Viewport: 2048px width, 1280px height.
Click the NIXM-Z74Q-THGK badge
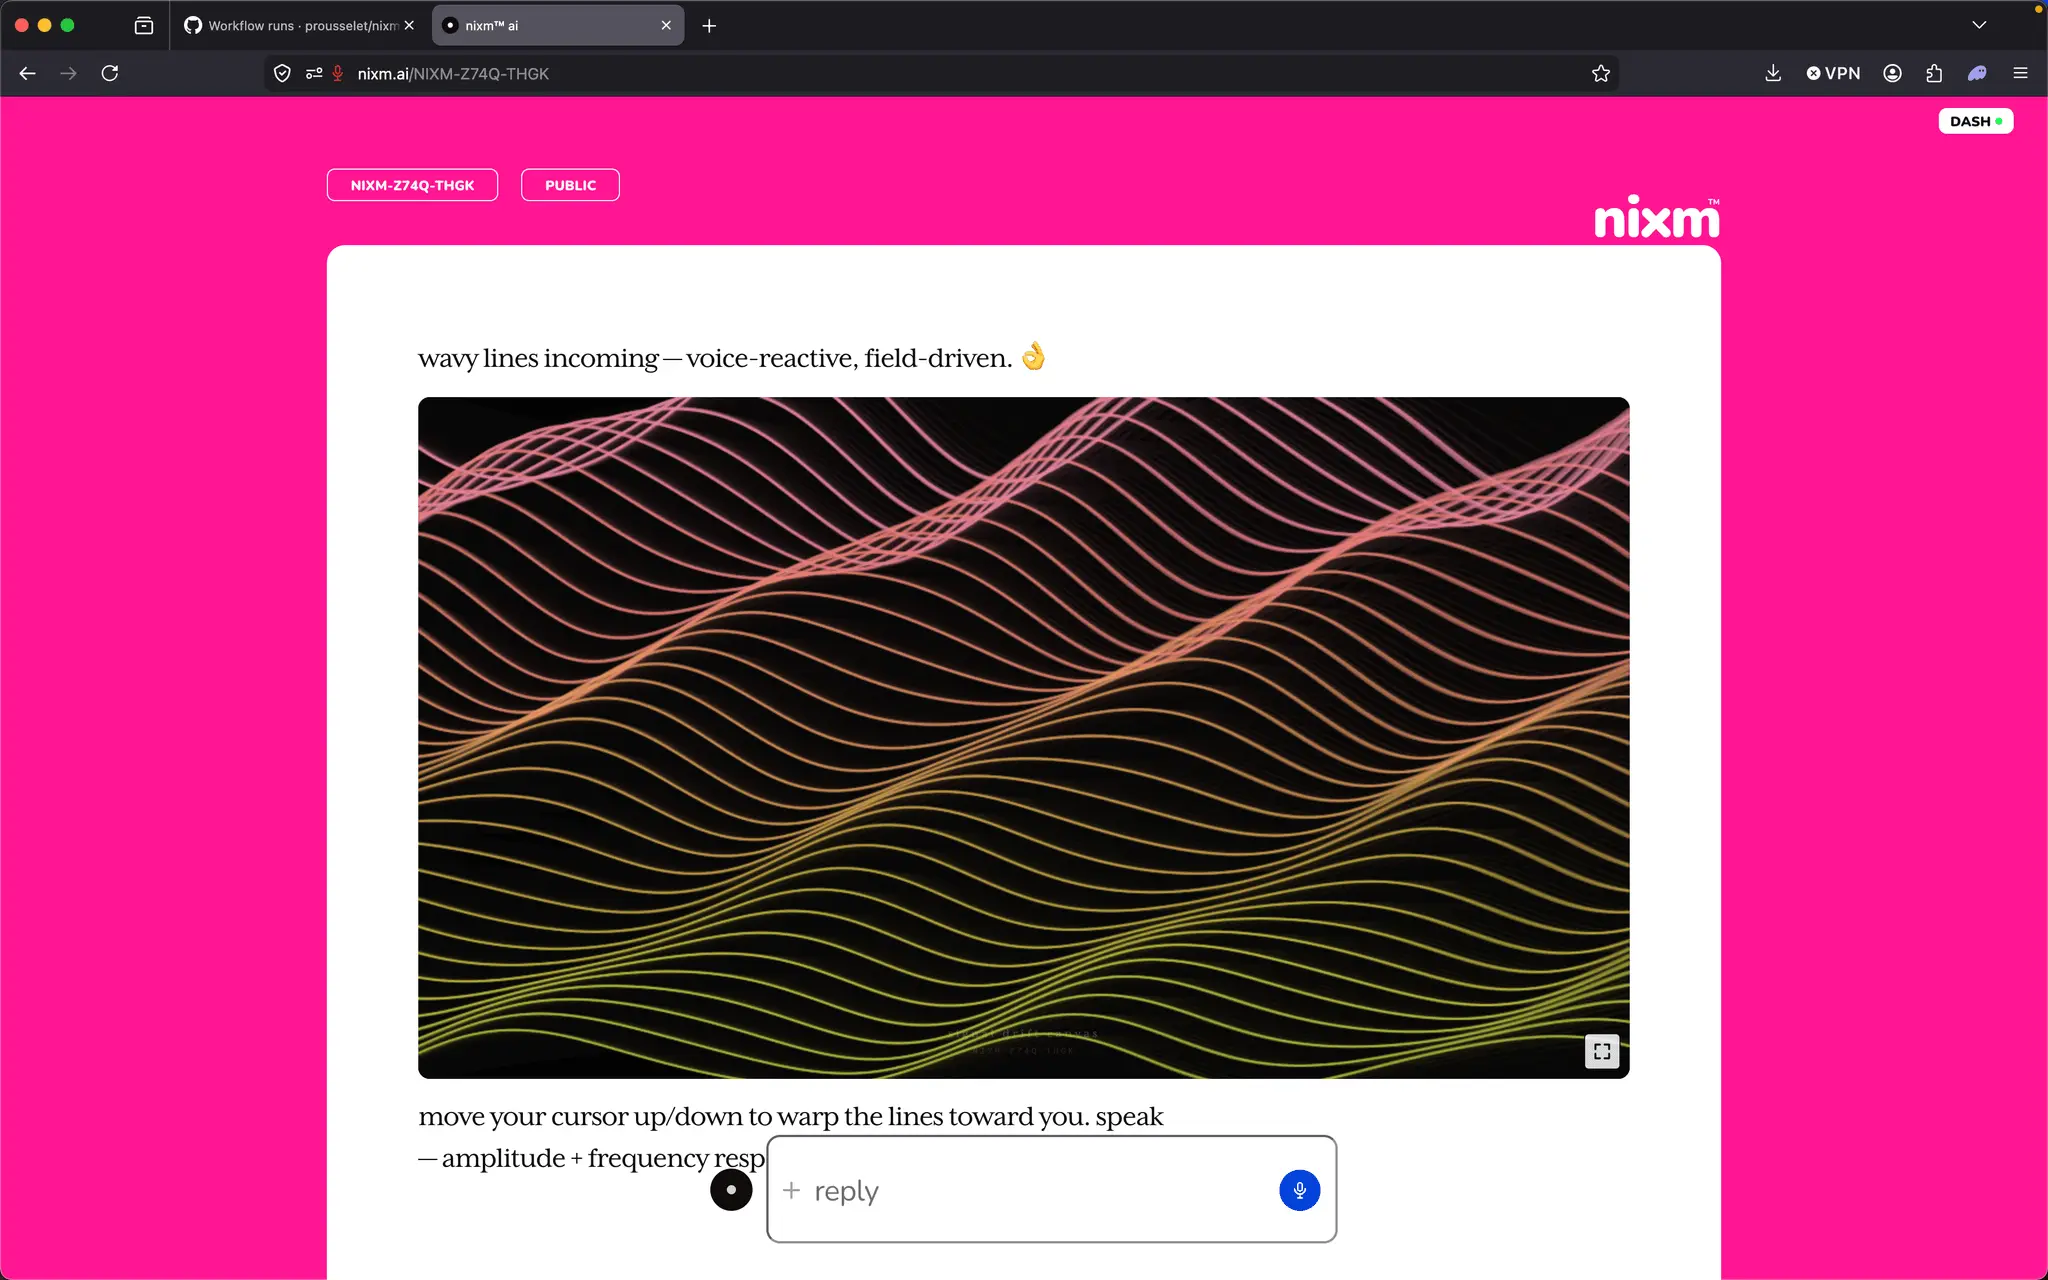(412, 185)
